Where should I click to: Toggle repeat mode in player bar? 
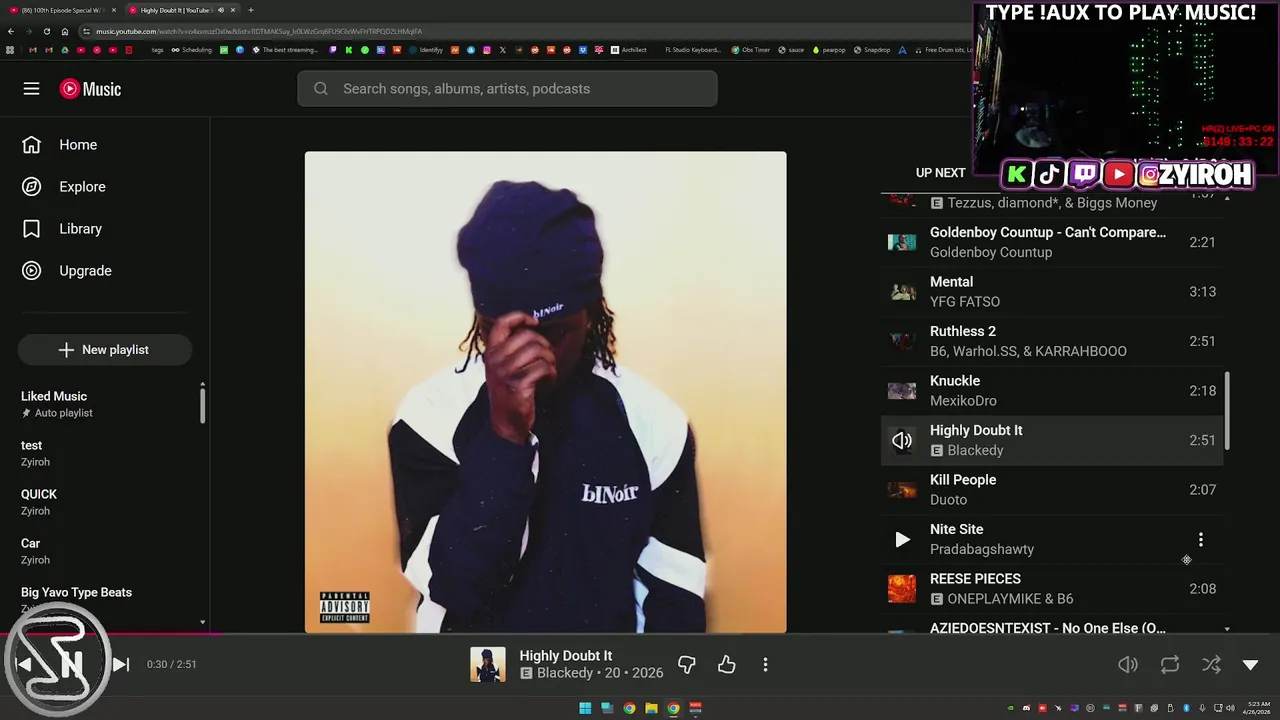1170,665
